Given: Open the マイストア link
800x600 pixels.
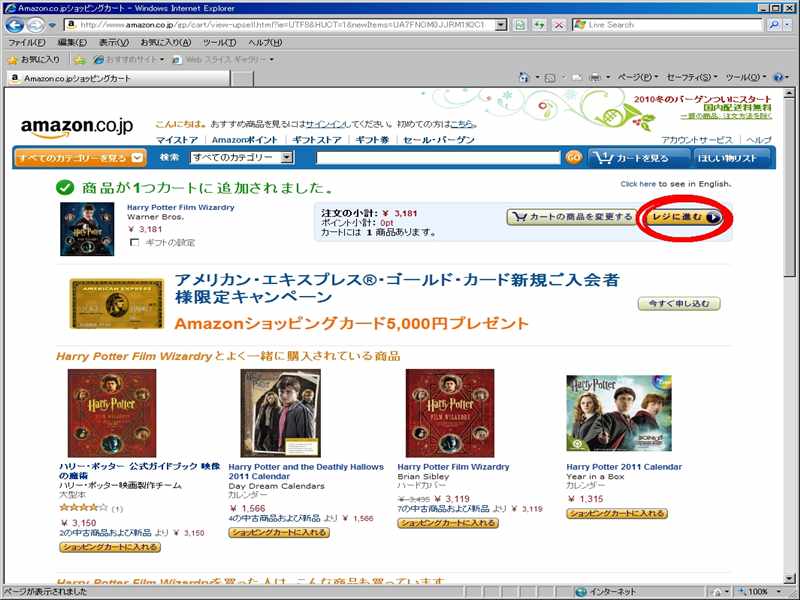Looking at the screenshot, I should (177, 140).
